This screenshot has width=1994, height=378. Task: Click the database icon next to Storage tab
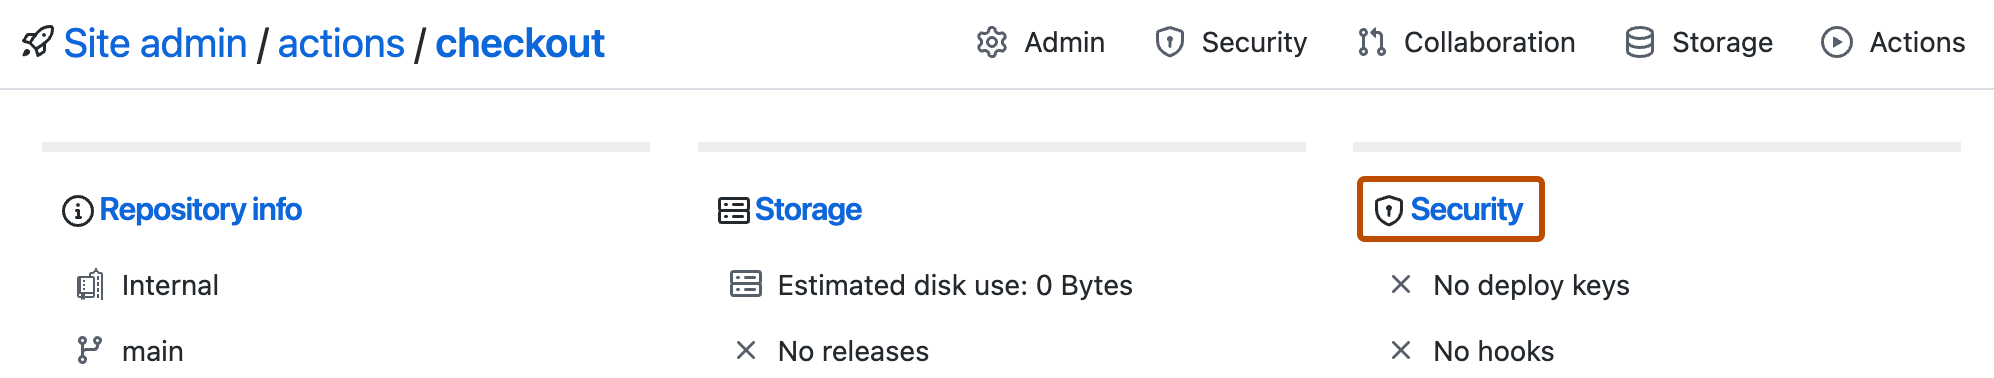click(x=1639, y=43)
